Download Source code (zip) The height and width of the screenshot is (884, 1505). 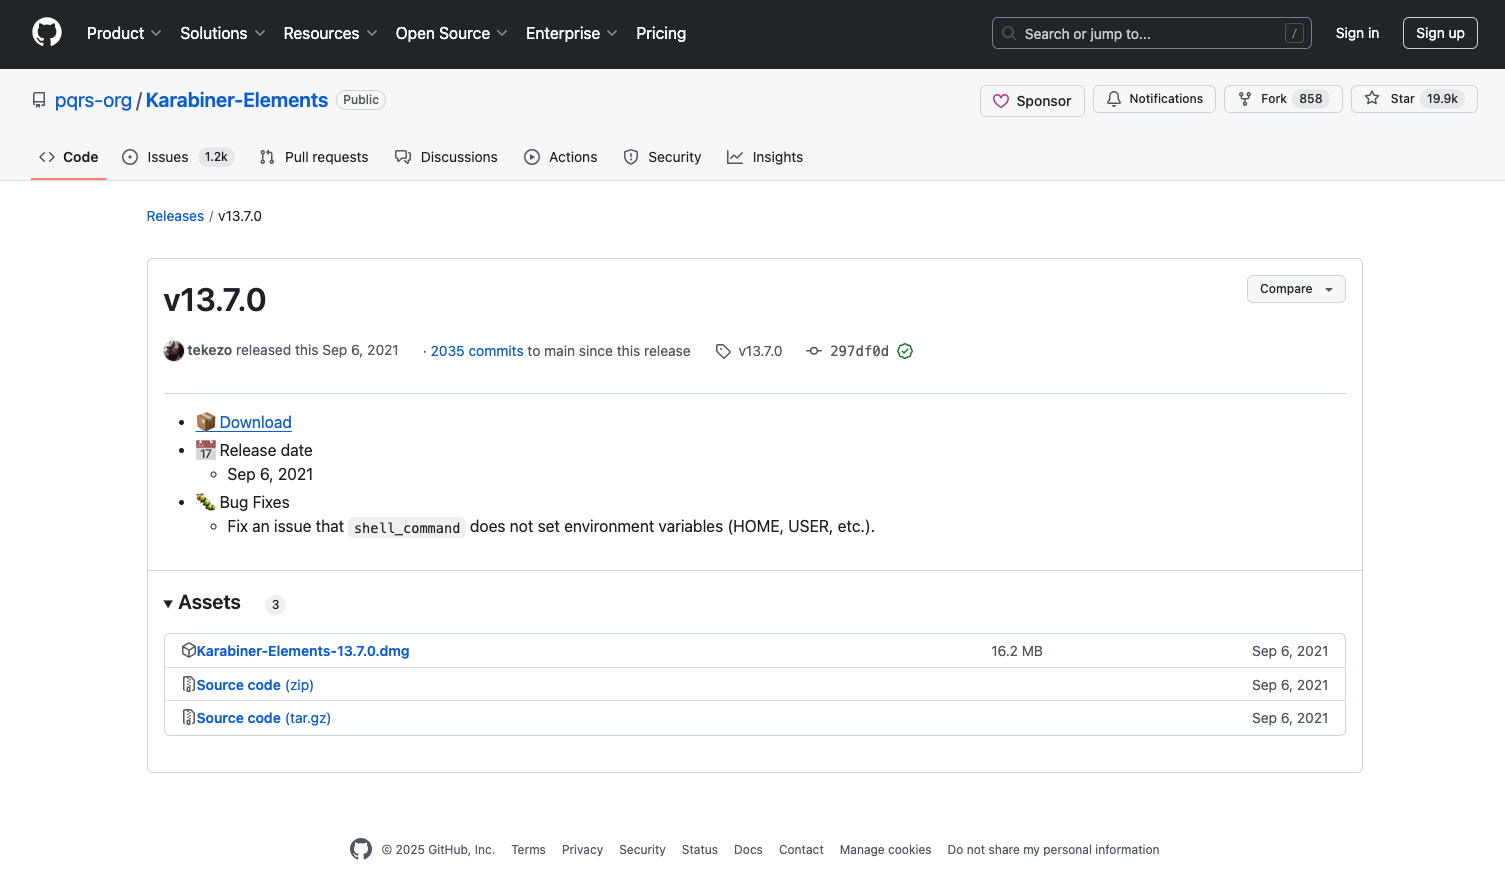(255, 685)
